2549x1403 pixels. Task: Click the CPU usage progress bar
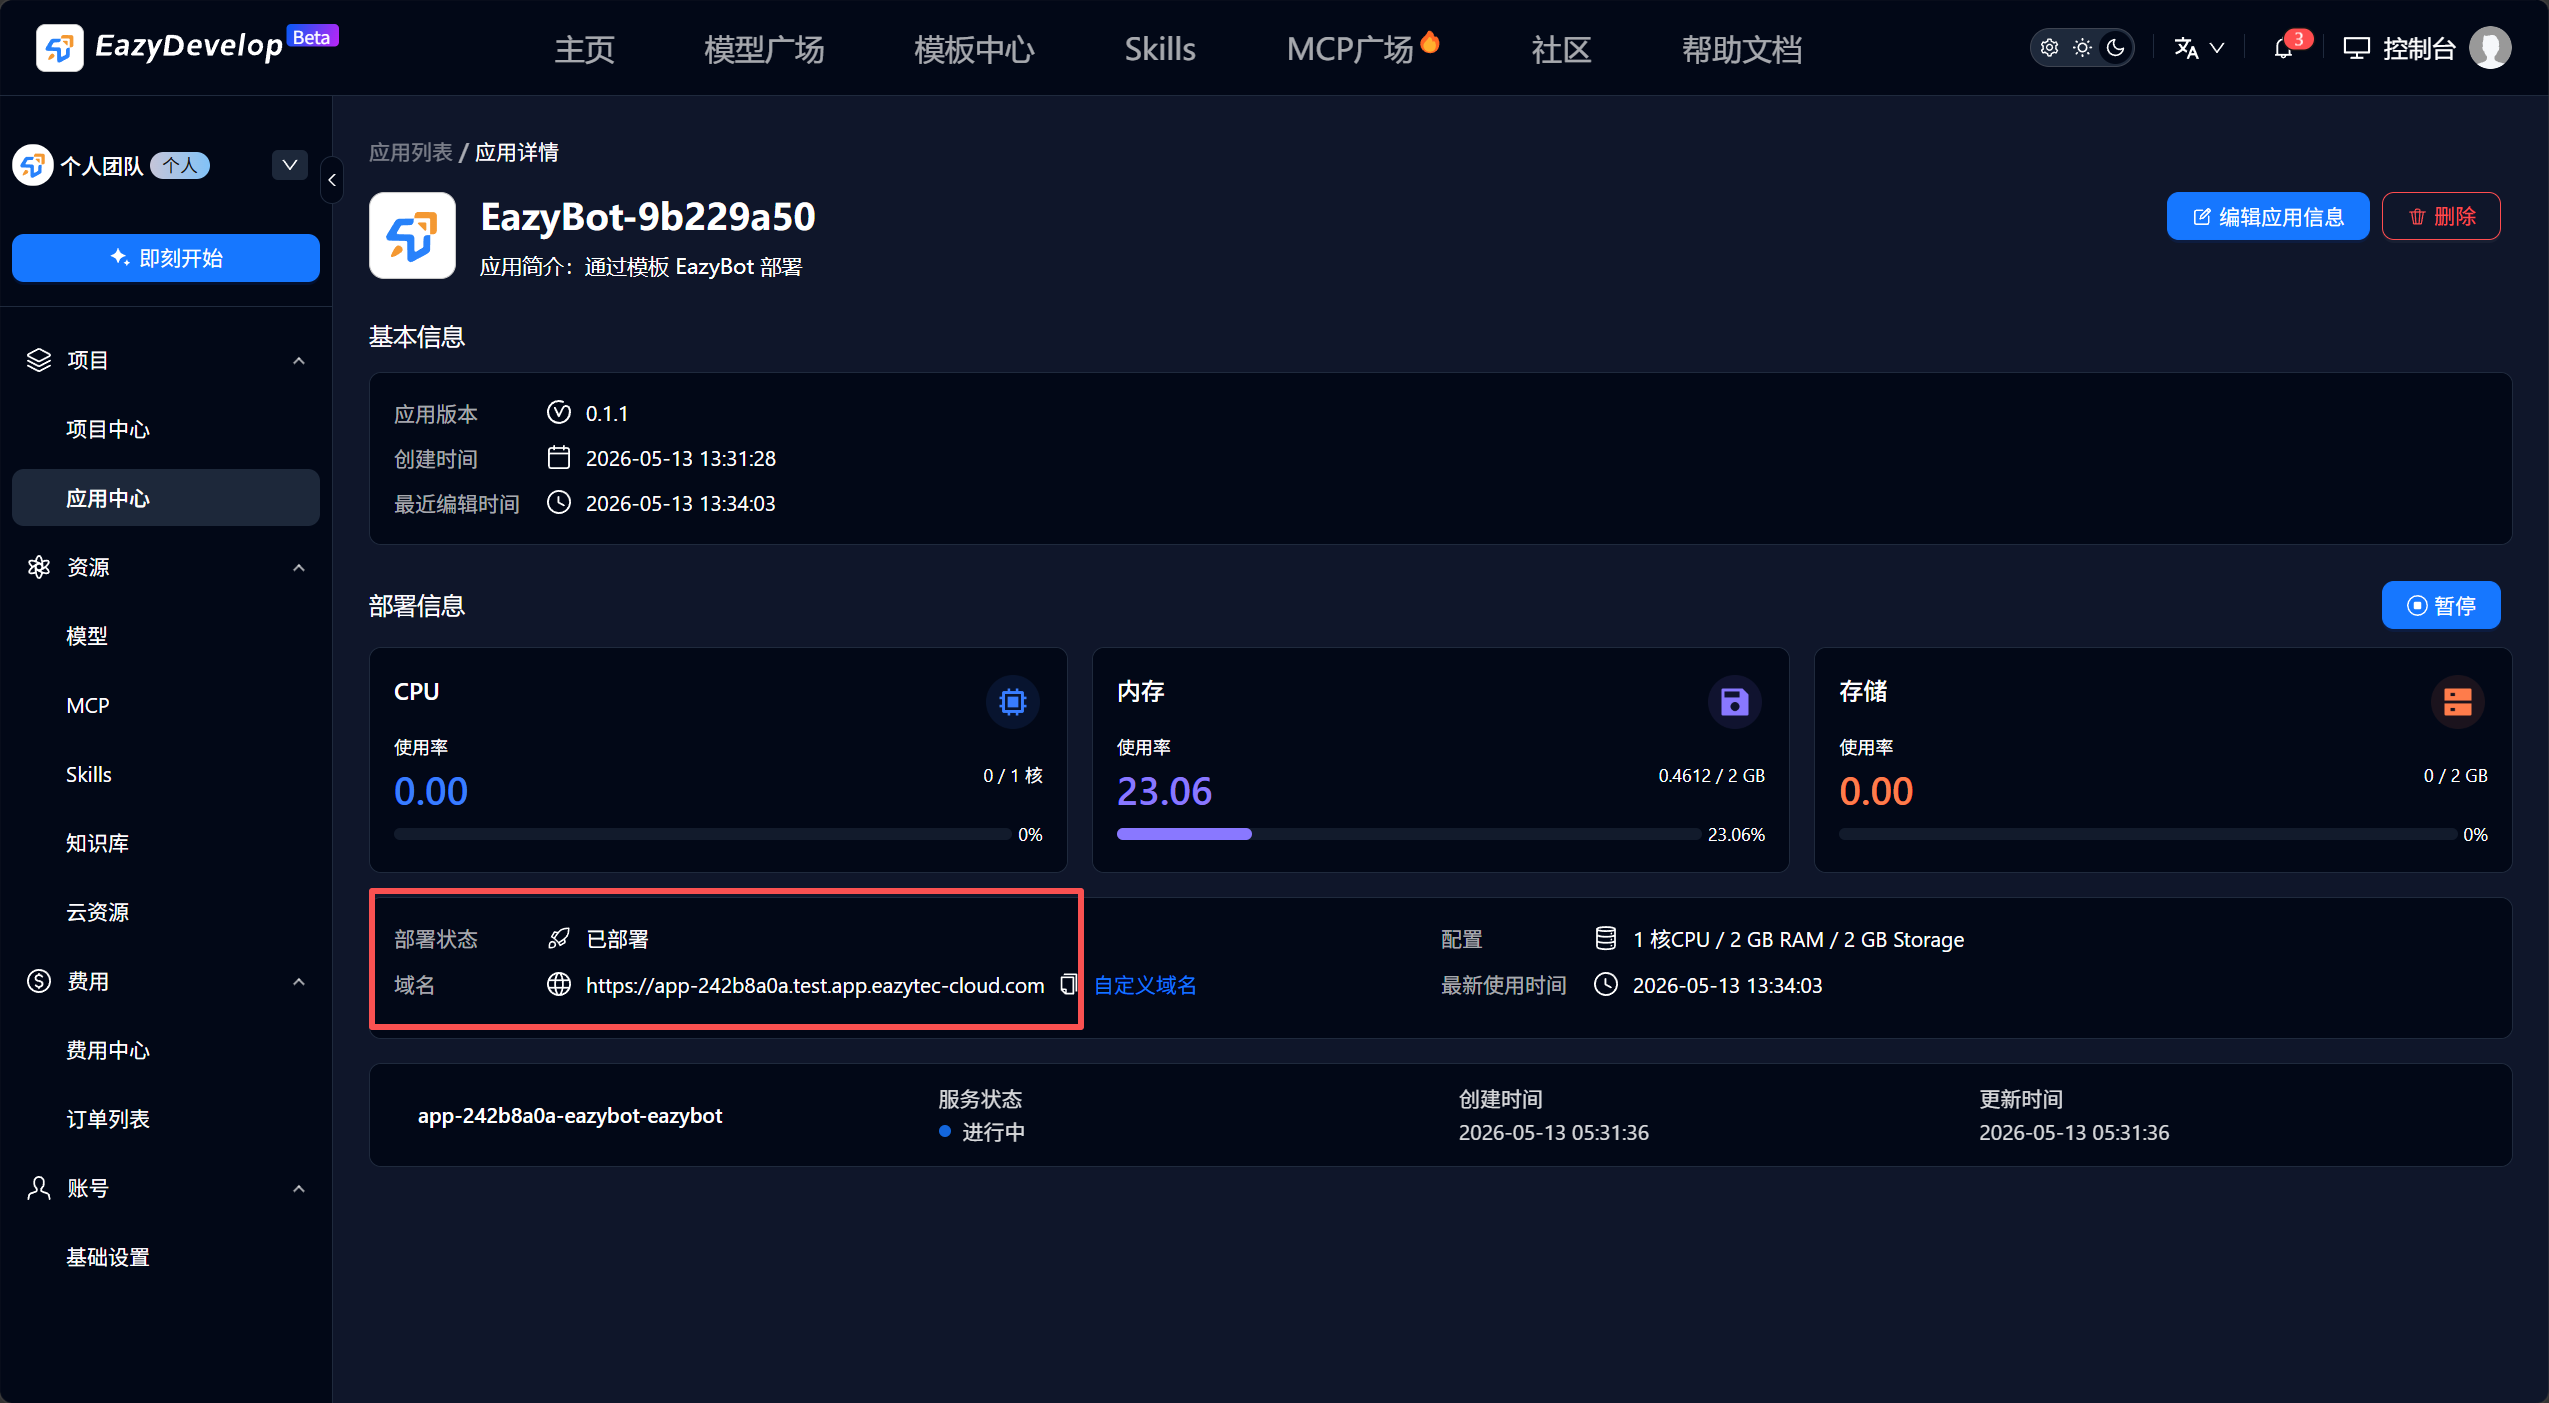703,834
